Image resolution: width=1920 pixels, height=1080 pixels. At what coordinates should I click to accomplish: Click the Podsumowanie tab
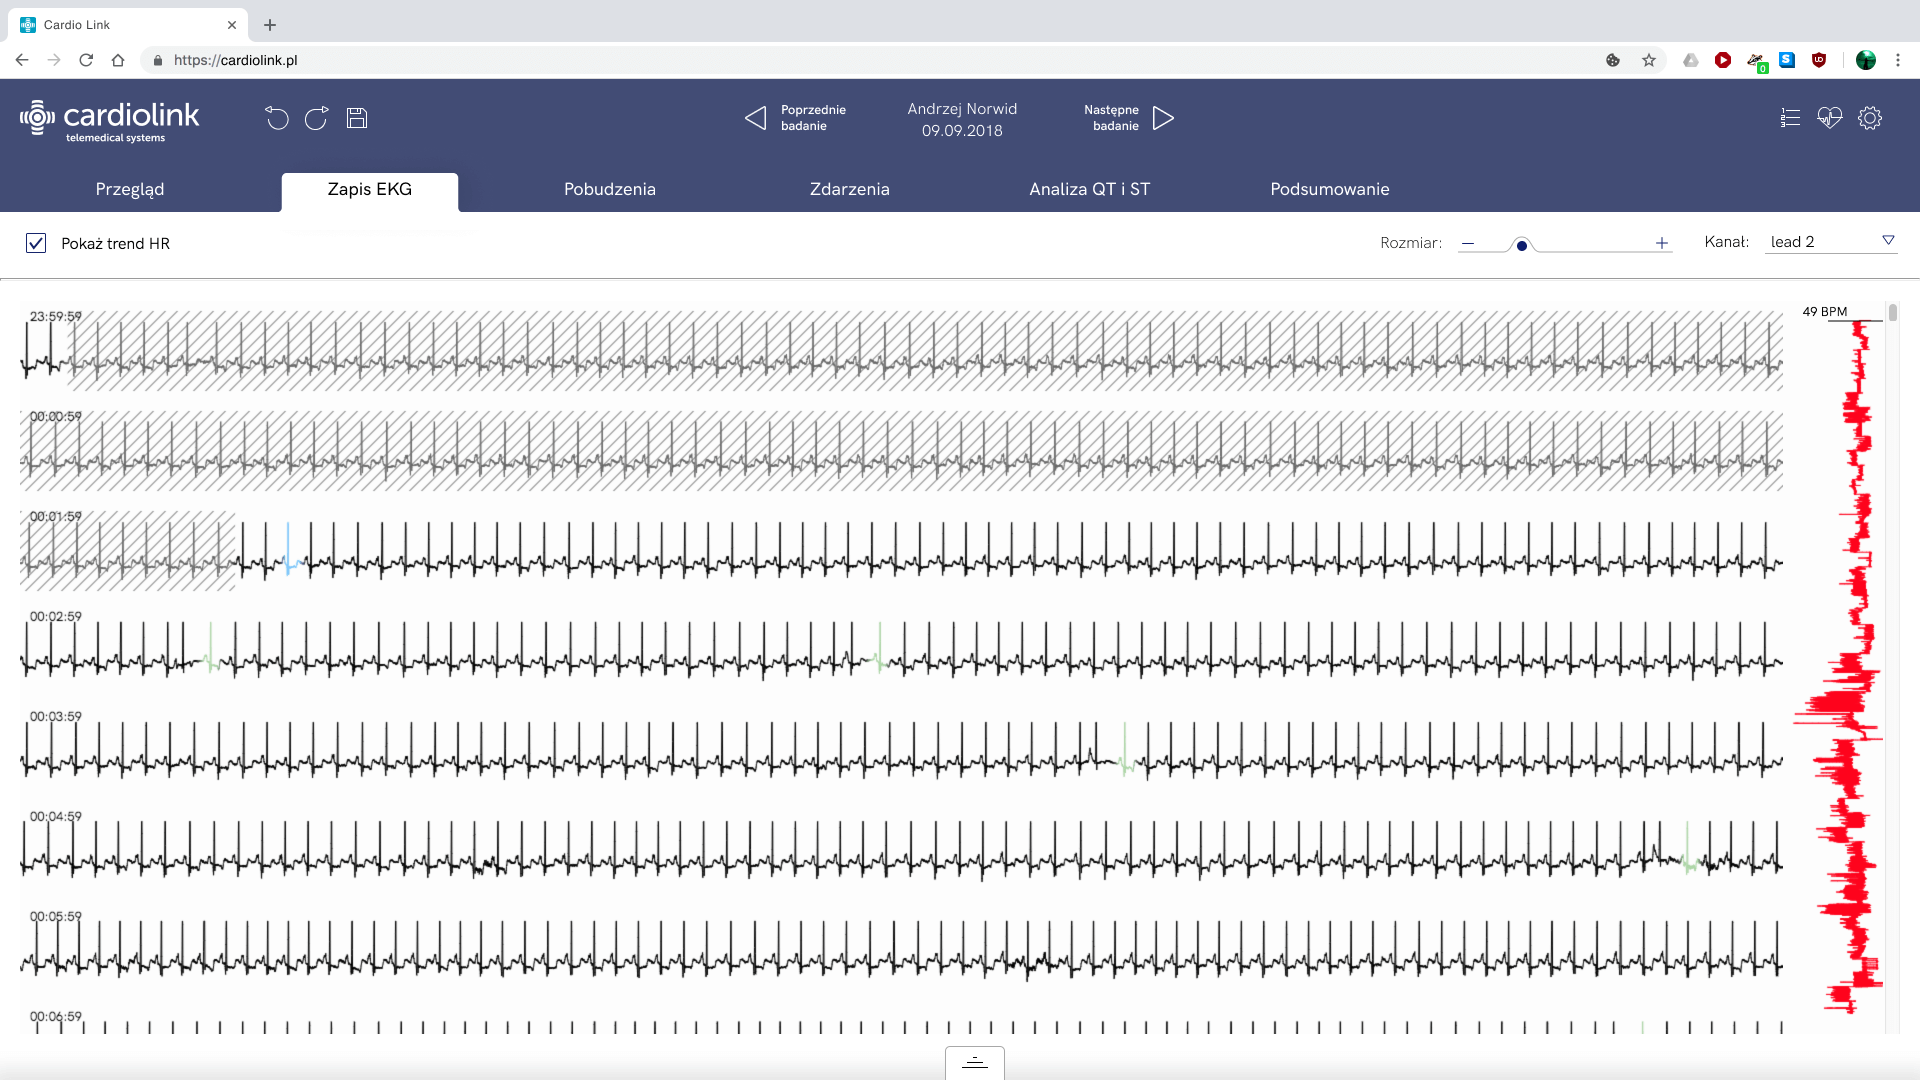(x=1329, y=189)
